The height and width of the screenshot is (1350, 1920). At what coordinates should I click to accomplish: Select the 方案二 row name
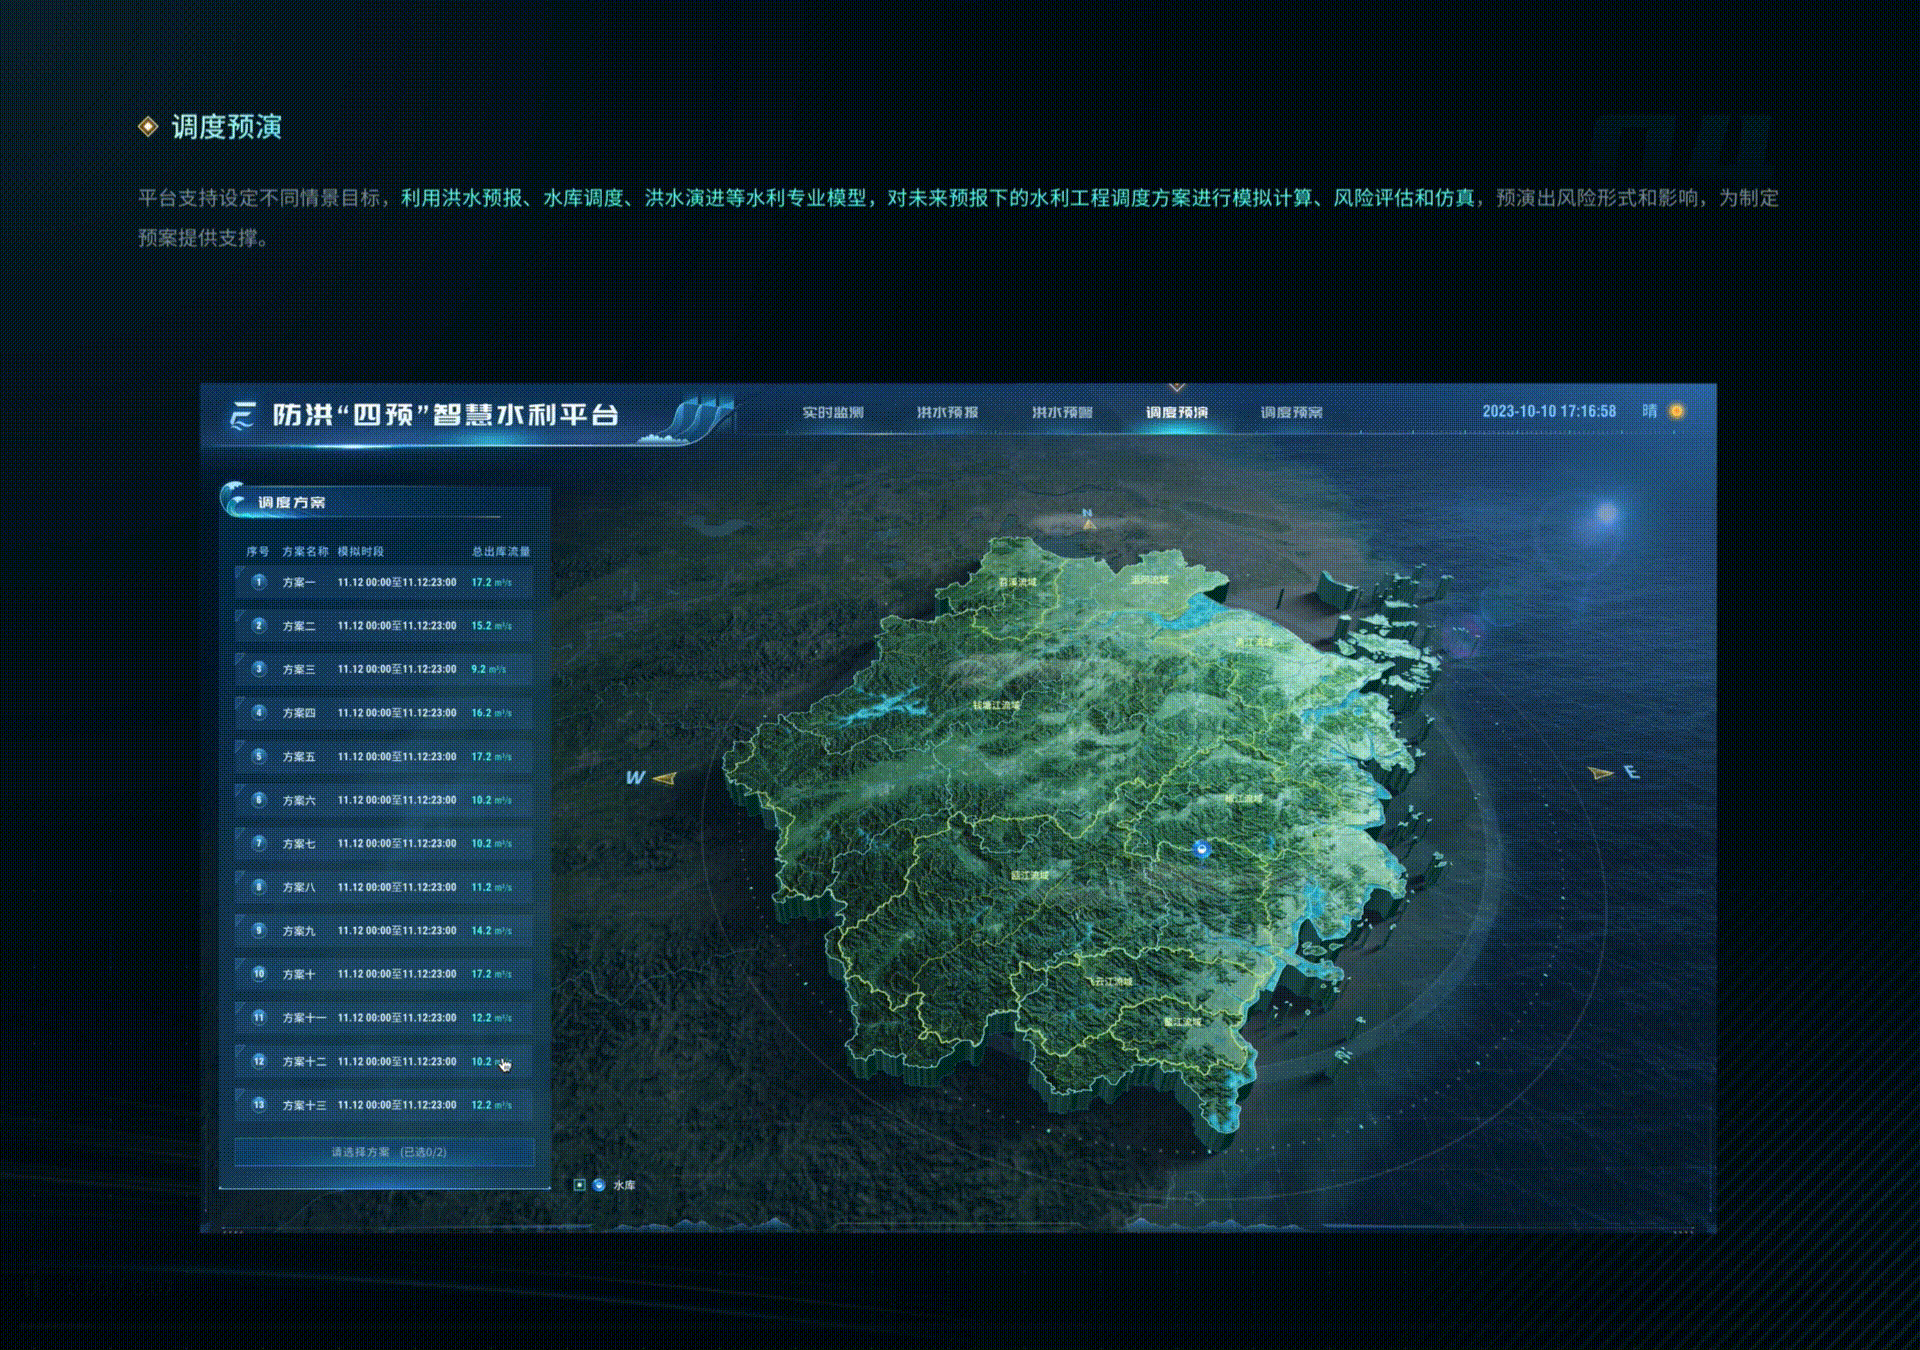pos(299,626)
